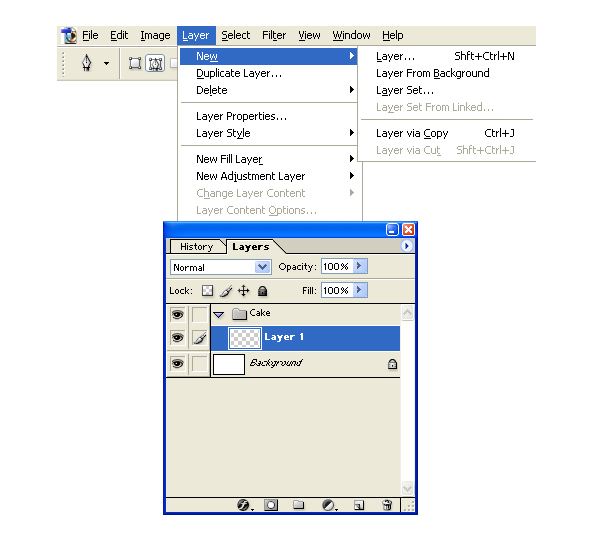The width and height of the screenshot is (600, 543).
Task: Delete layer trash icon
Action: click(387, 505)
